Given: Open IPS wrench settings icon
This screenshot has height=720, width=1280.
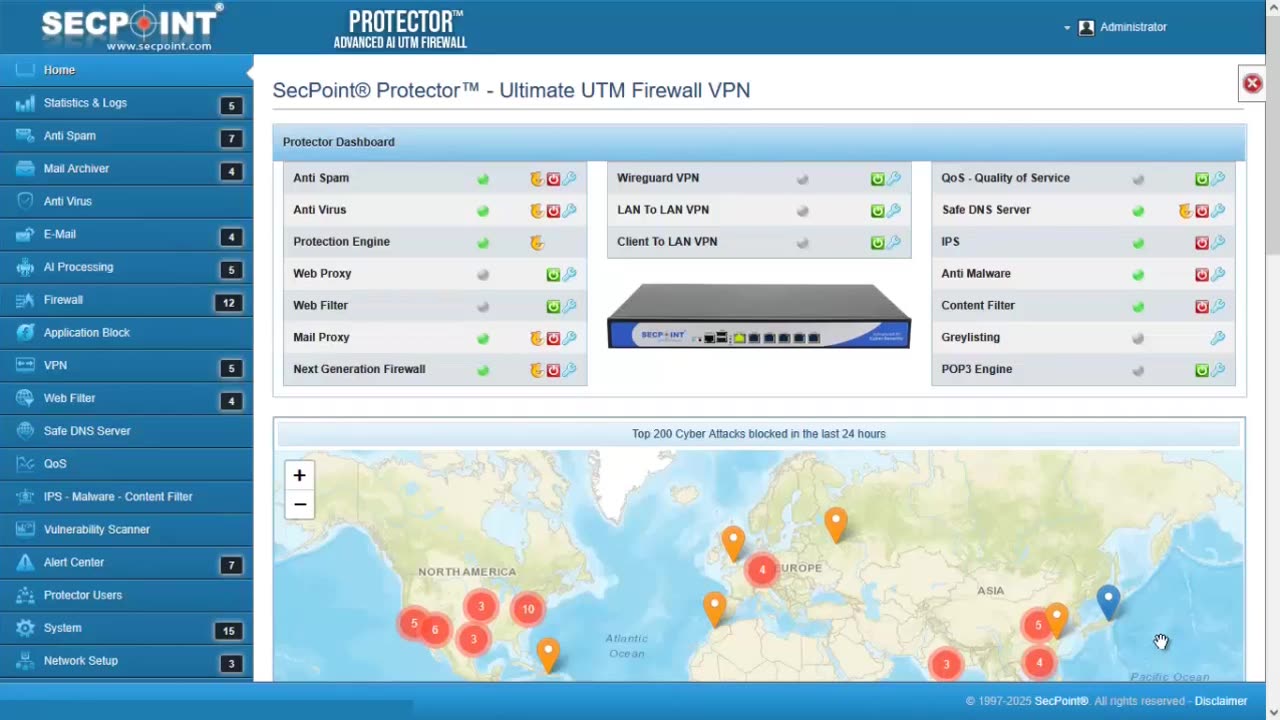Looking at the screenshot, I should point(1218,243).
